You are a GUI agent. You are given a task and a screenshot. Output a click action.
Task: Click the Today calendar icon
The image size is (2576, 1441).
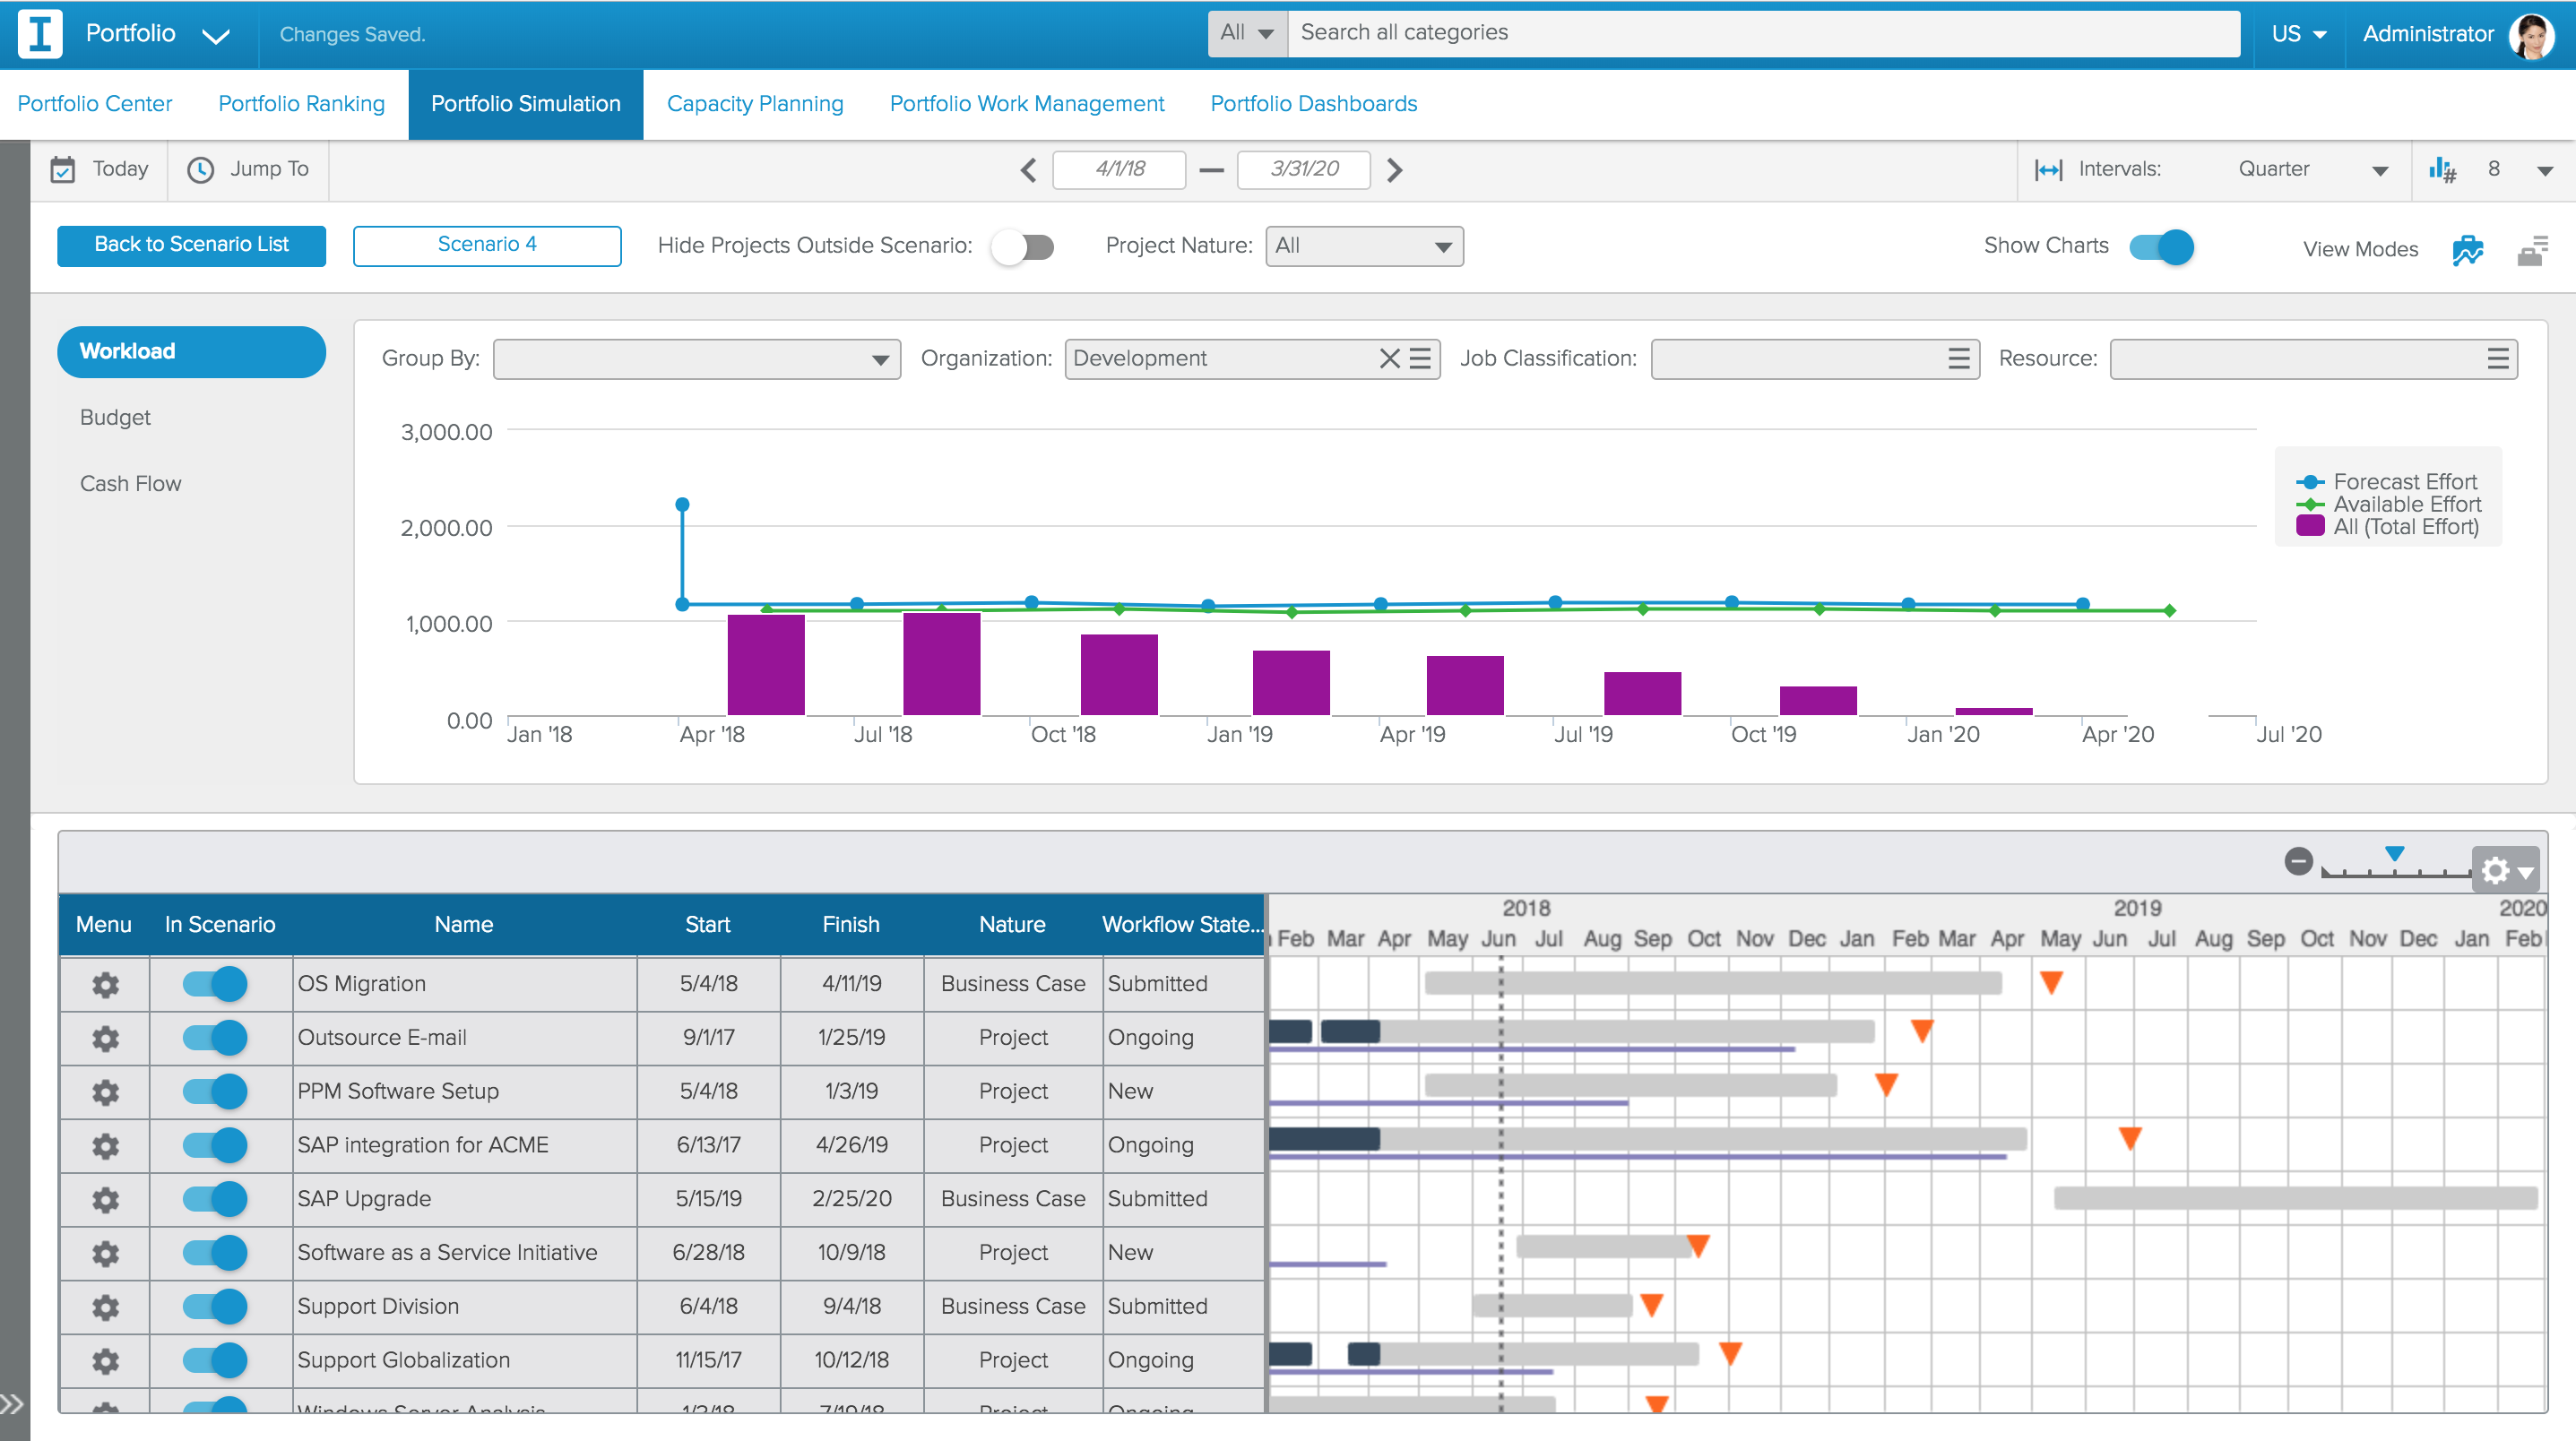tap(63, 169)
